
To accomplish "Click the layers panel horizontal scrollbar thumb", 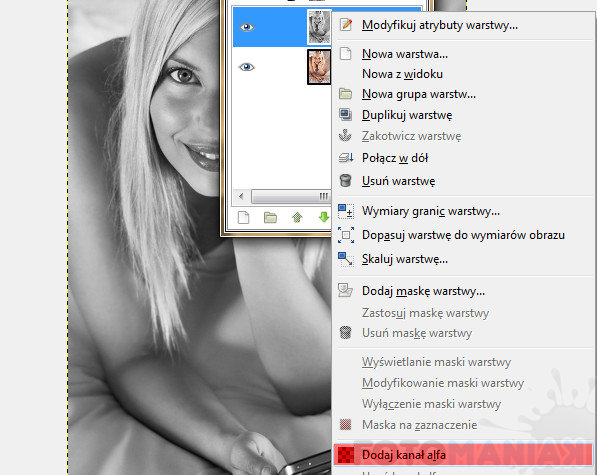I will click(291, 196).
